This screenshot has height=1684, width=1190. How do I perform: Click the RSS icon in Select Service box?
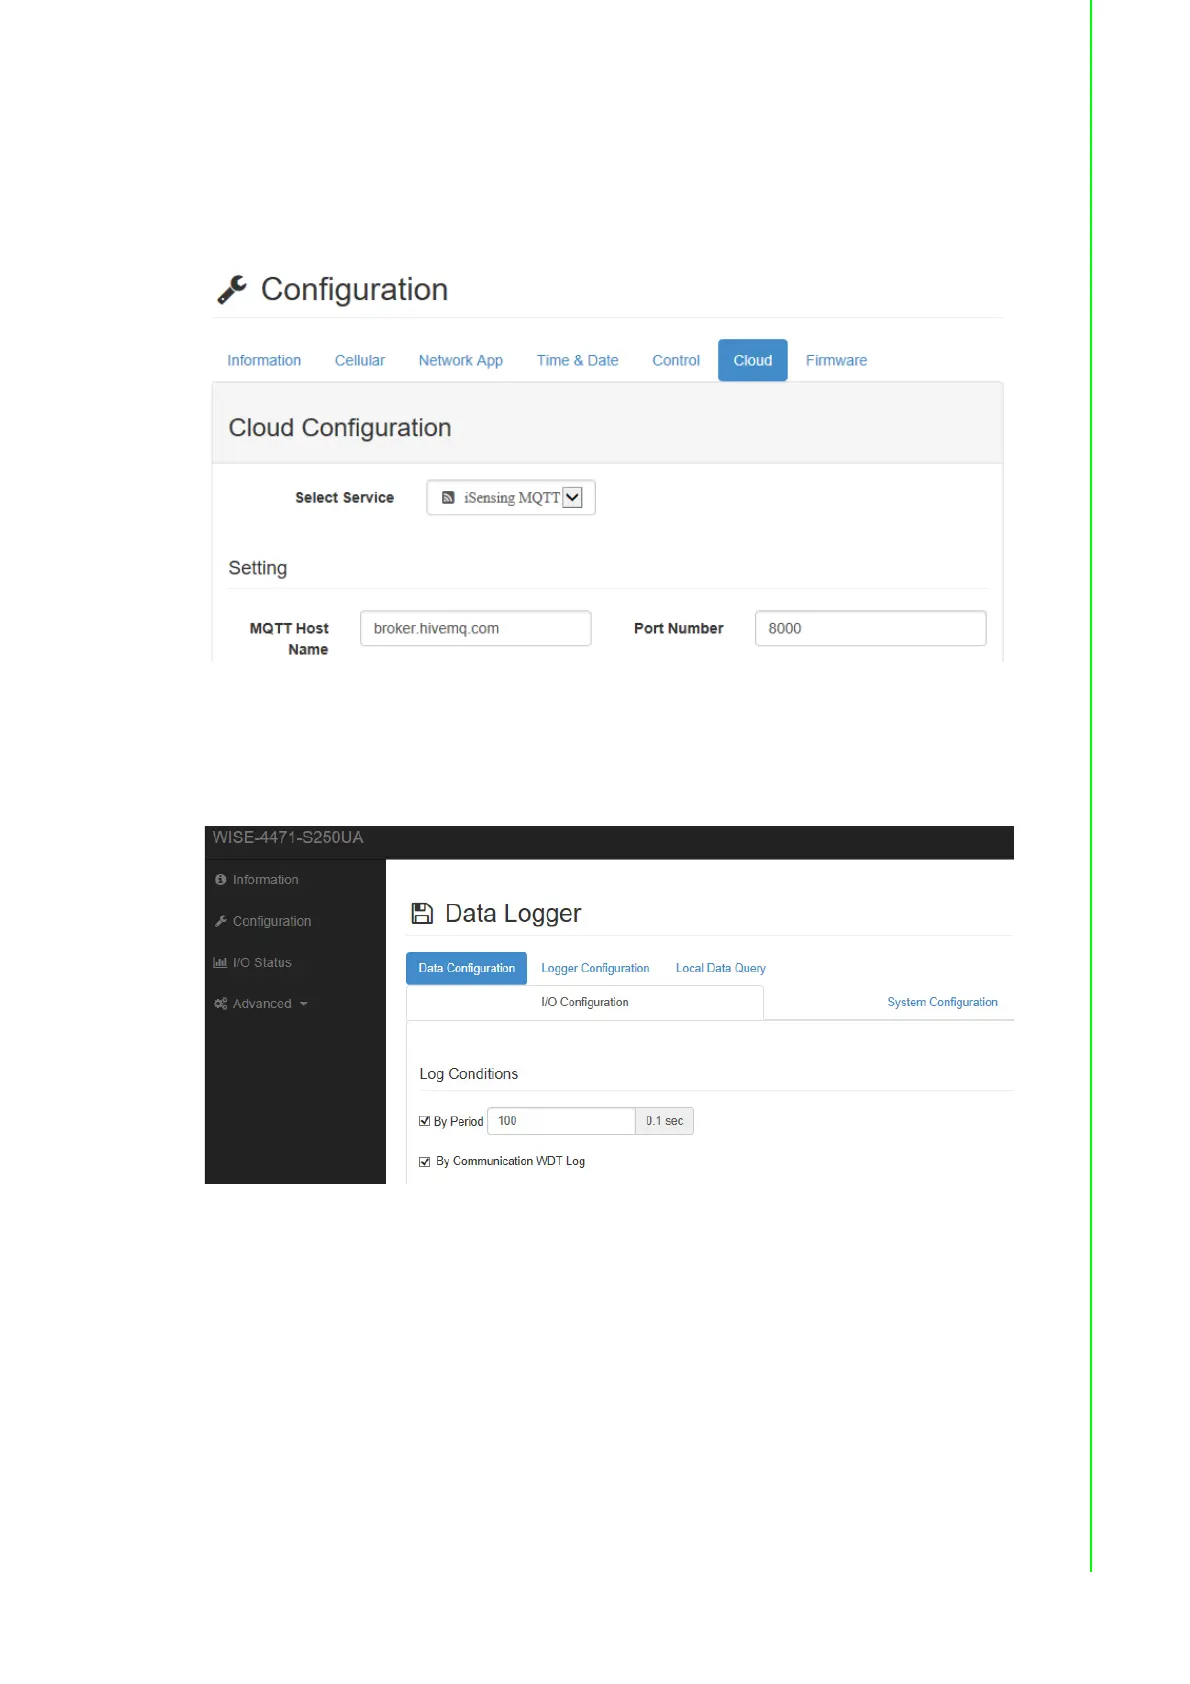[448, 498]
